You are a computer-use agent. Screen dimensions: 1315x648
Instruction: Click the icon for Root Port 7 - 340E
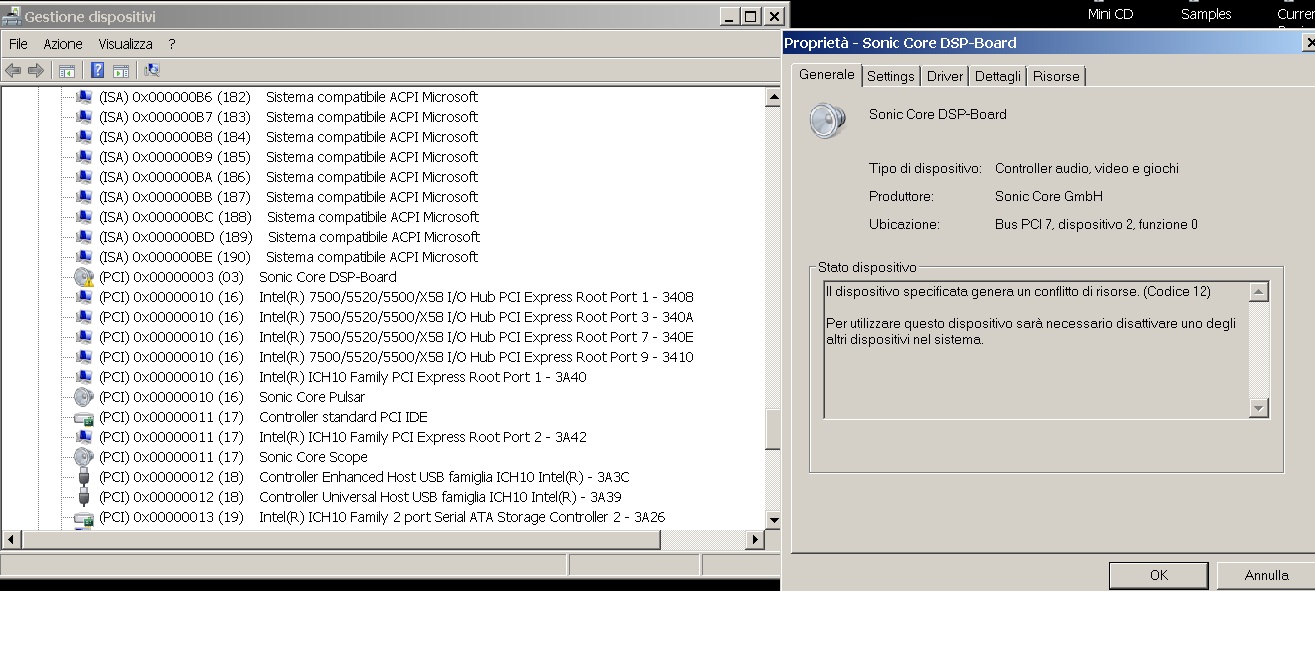coord(84,337)
